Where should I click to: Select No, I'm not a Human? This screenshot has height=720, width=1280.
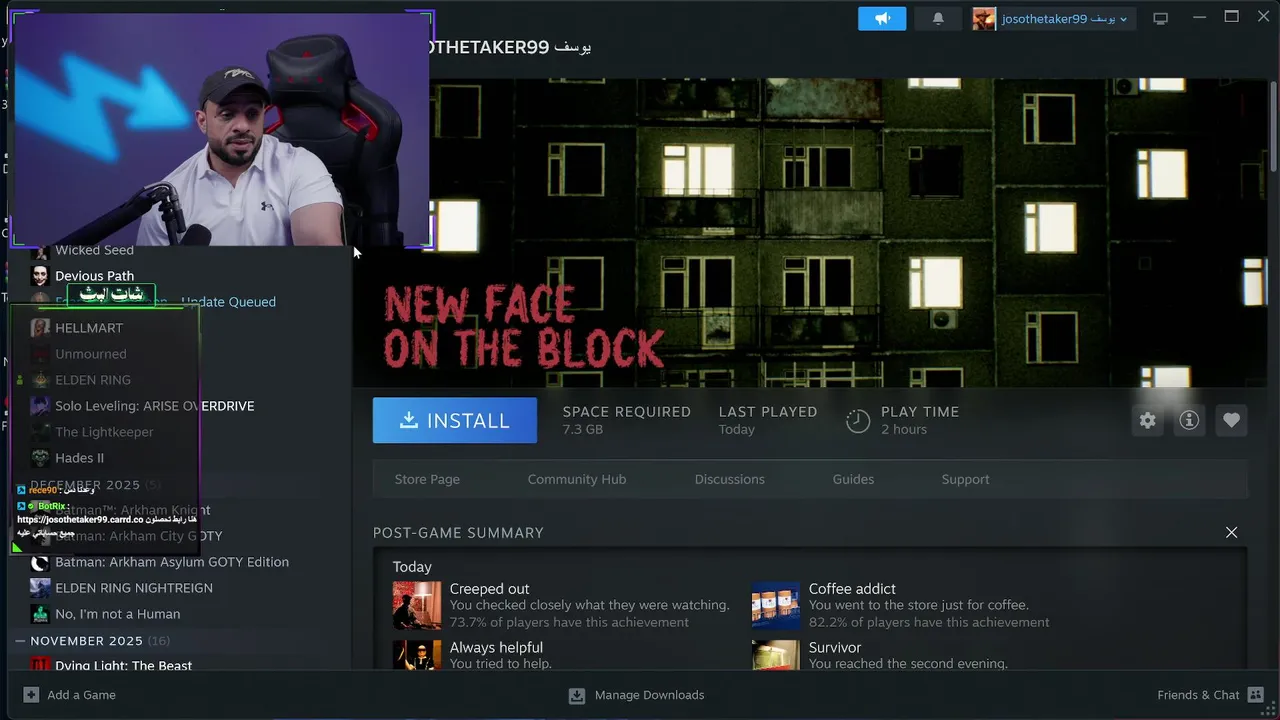(x=118, y=614)
